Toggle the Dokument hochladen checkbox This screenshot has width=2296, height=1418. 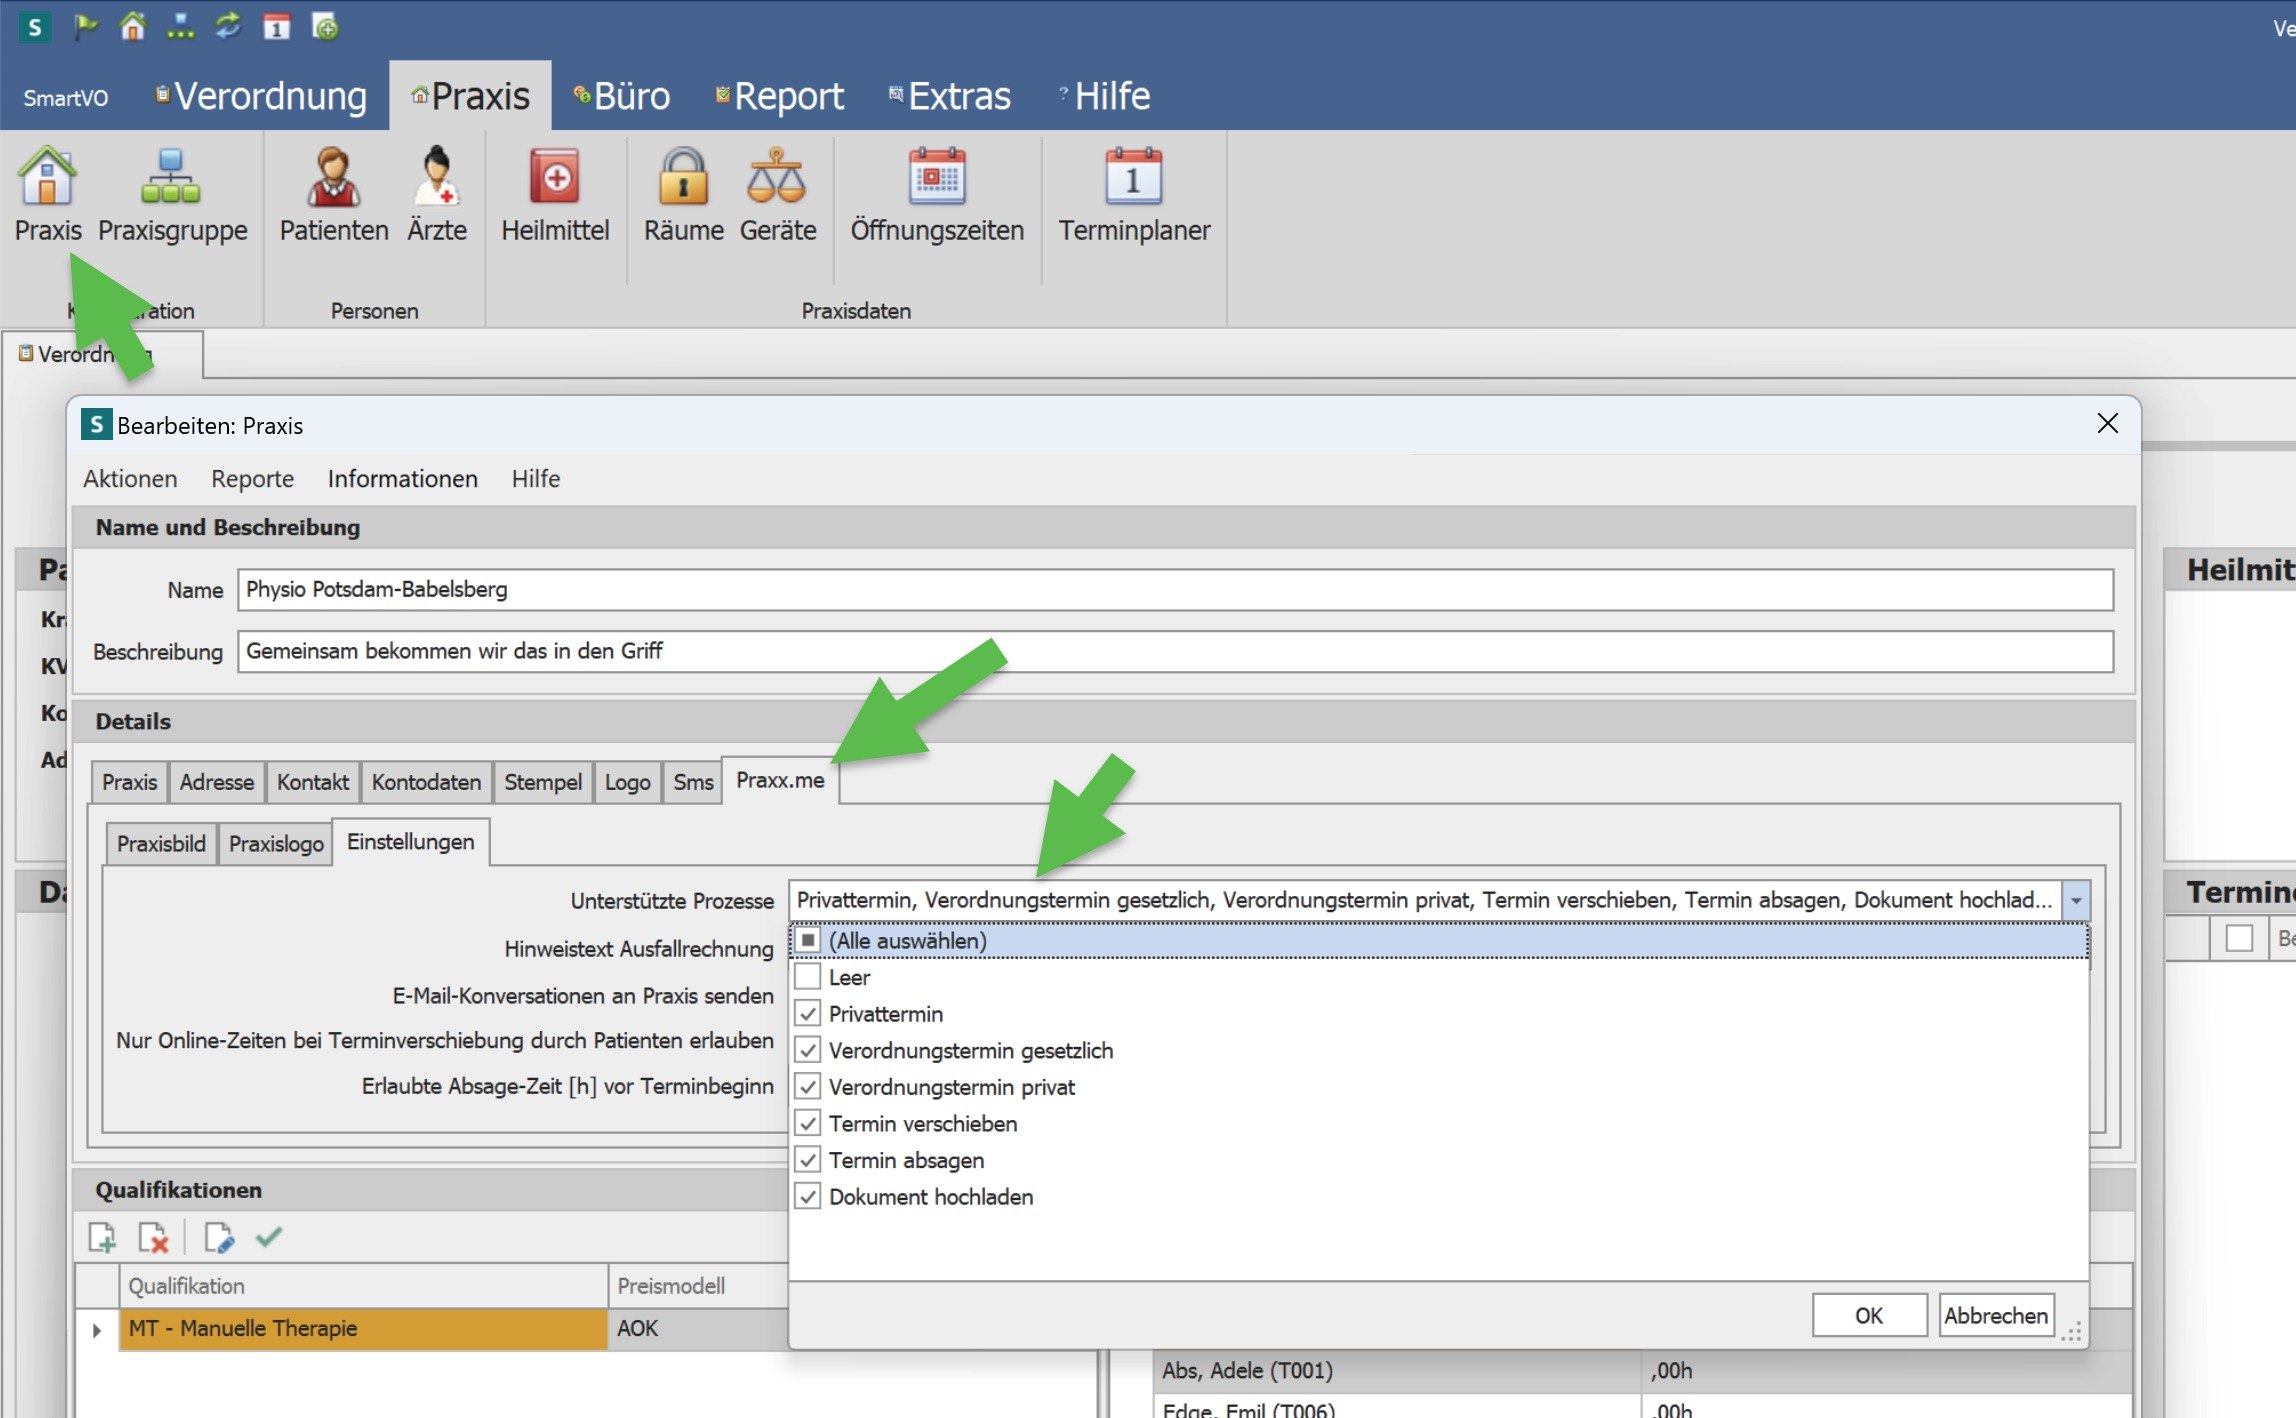coord(808,1197)
